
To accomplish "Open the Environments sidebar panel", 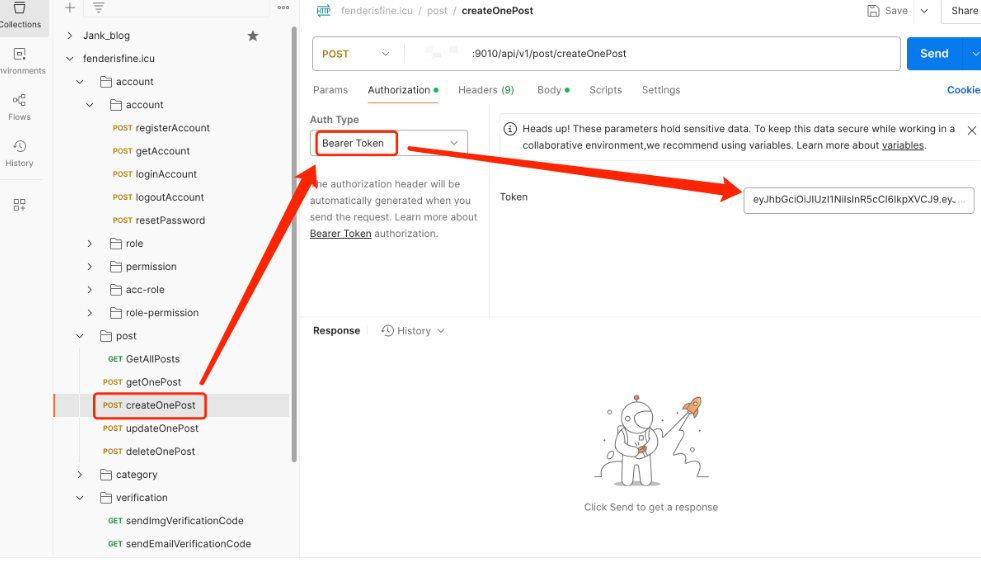I will pyautogui.click(x=20, y=60).
